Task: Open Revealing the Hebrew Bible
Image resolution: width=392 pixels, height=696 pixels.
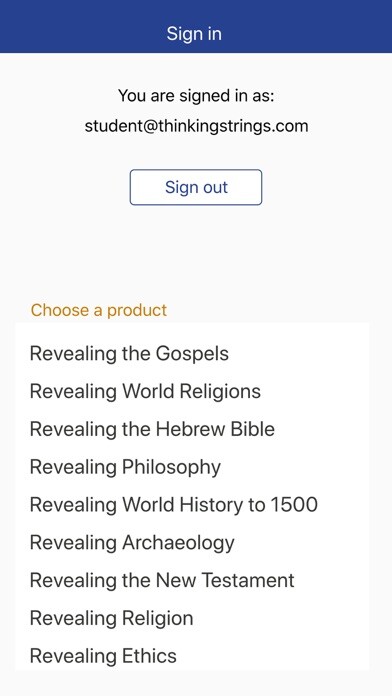Action: [x=192, y=429]
